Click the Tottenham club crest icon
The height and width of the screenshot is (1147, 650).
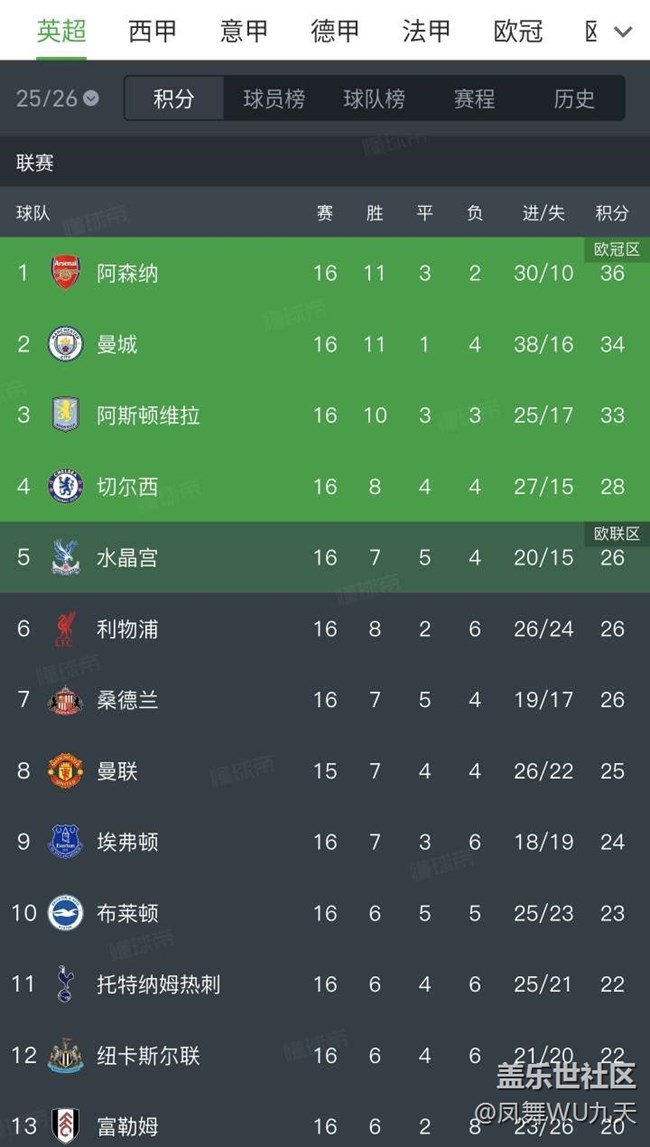(x=66, y=984)
